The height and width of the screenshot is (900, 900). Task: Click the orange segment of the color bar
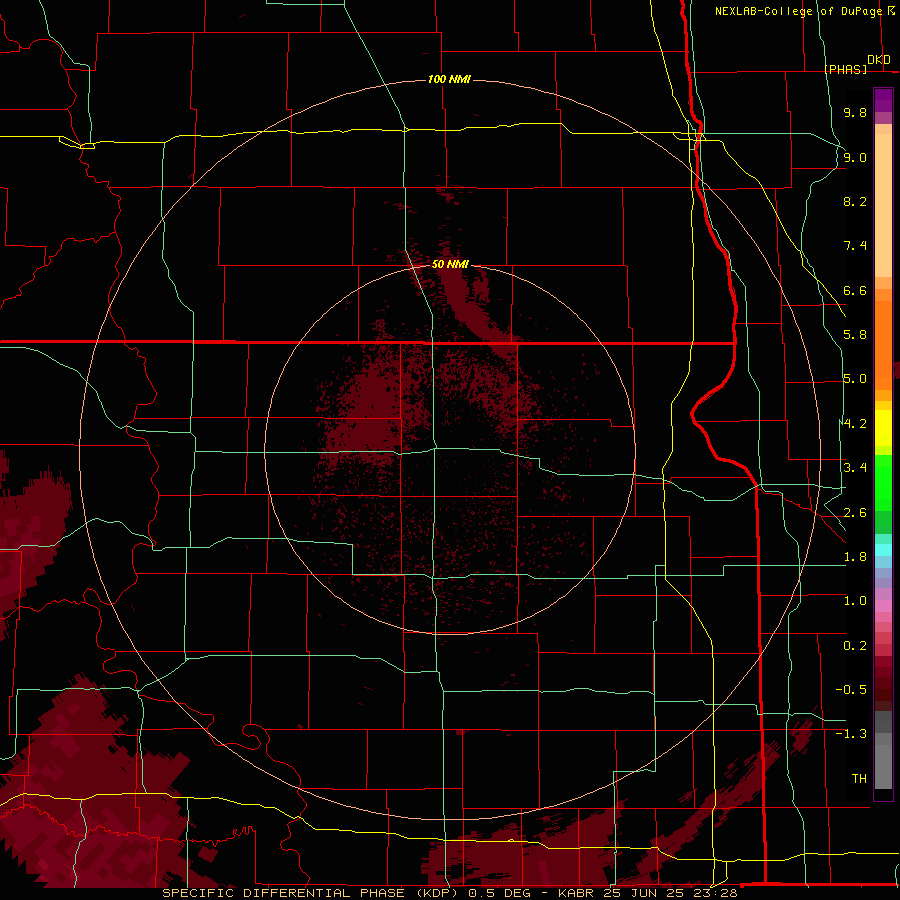883,344
